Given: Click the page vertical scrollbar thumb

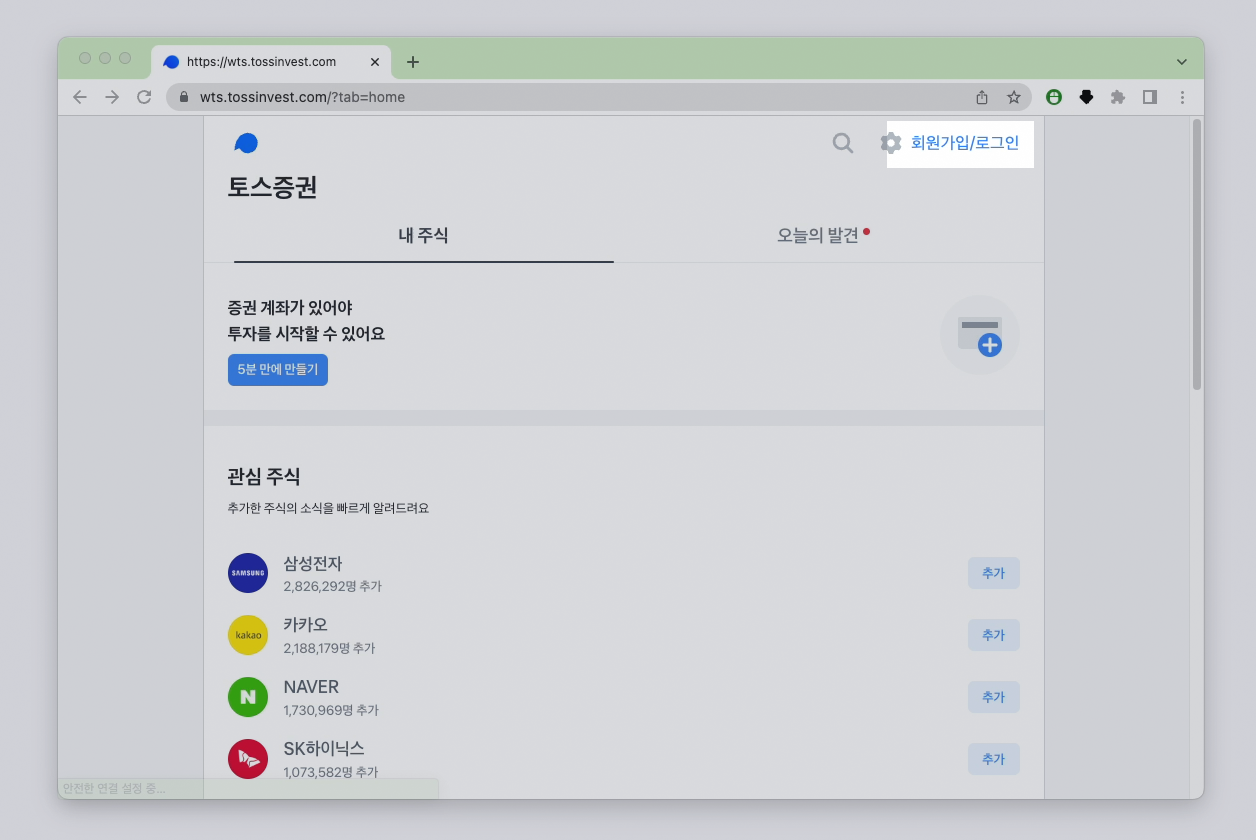Looking at the screenshot, I should pyautogui.click(x=1197, y=255).
